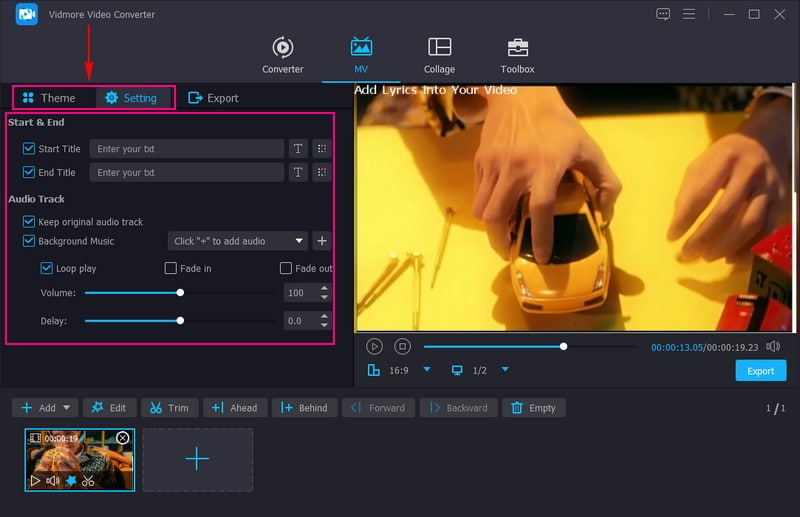
Task: Open the Collage tab
Action: [x=439, y=56]
